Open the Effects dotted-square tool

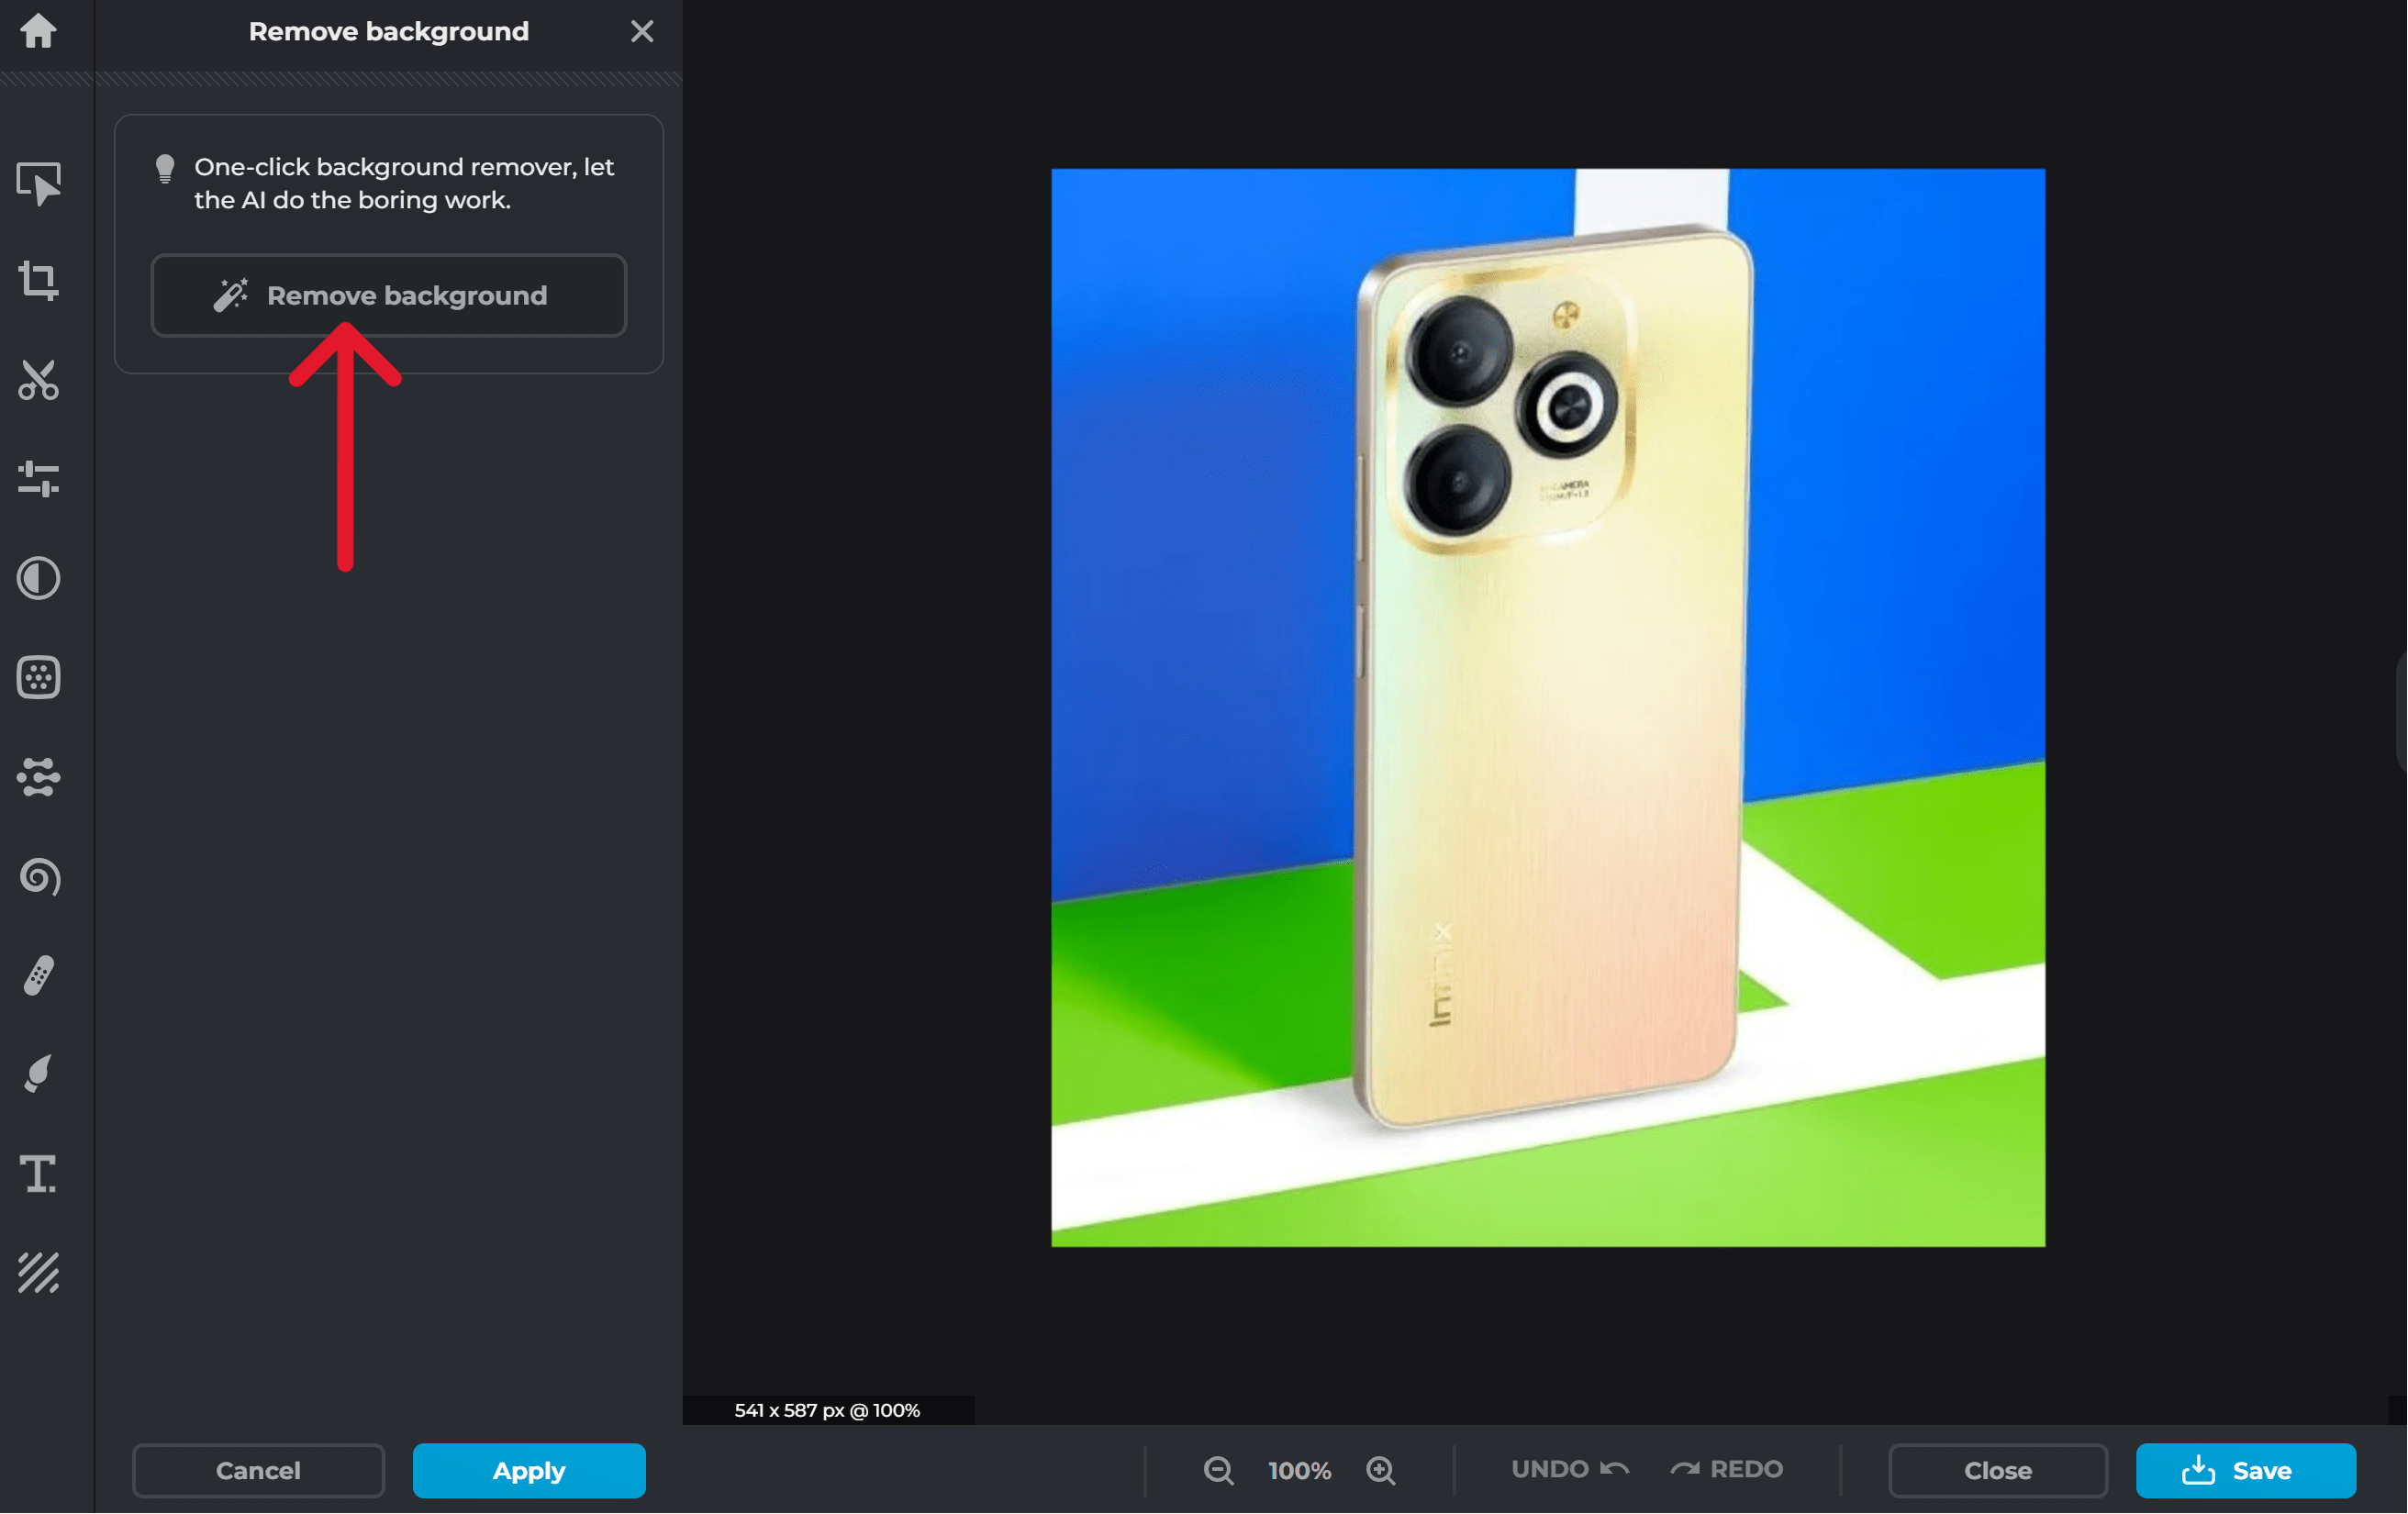pos(38,678)
